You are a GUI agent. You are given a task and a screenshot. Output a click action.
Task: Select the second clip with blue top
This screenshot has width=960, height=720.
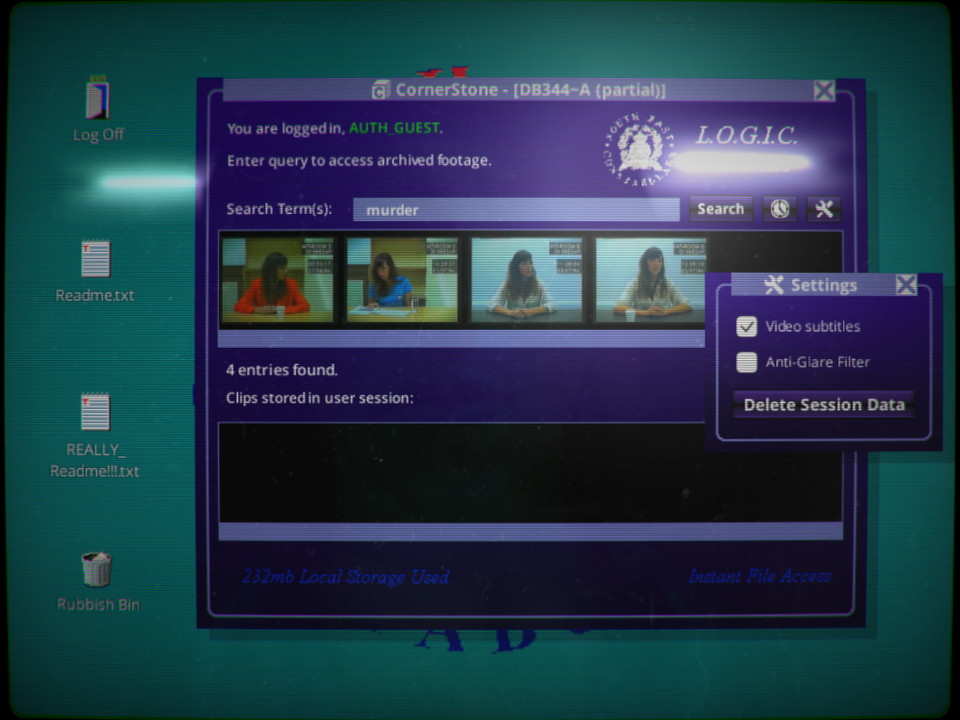402,279
